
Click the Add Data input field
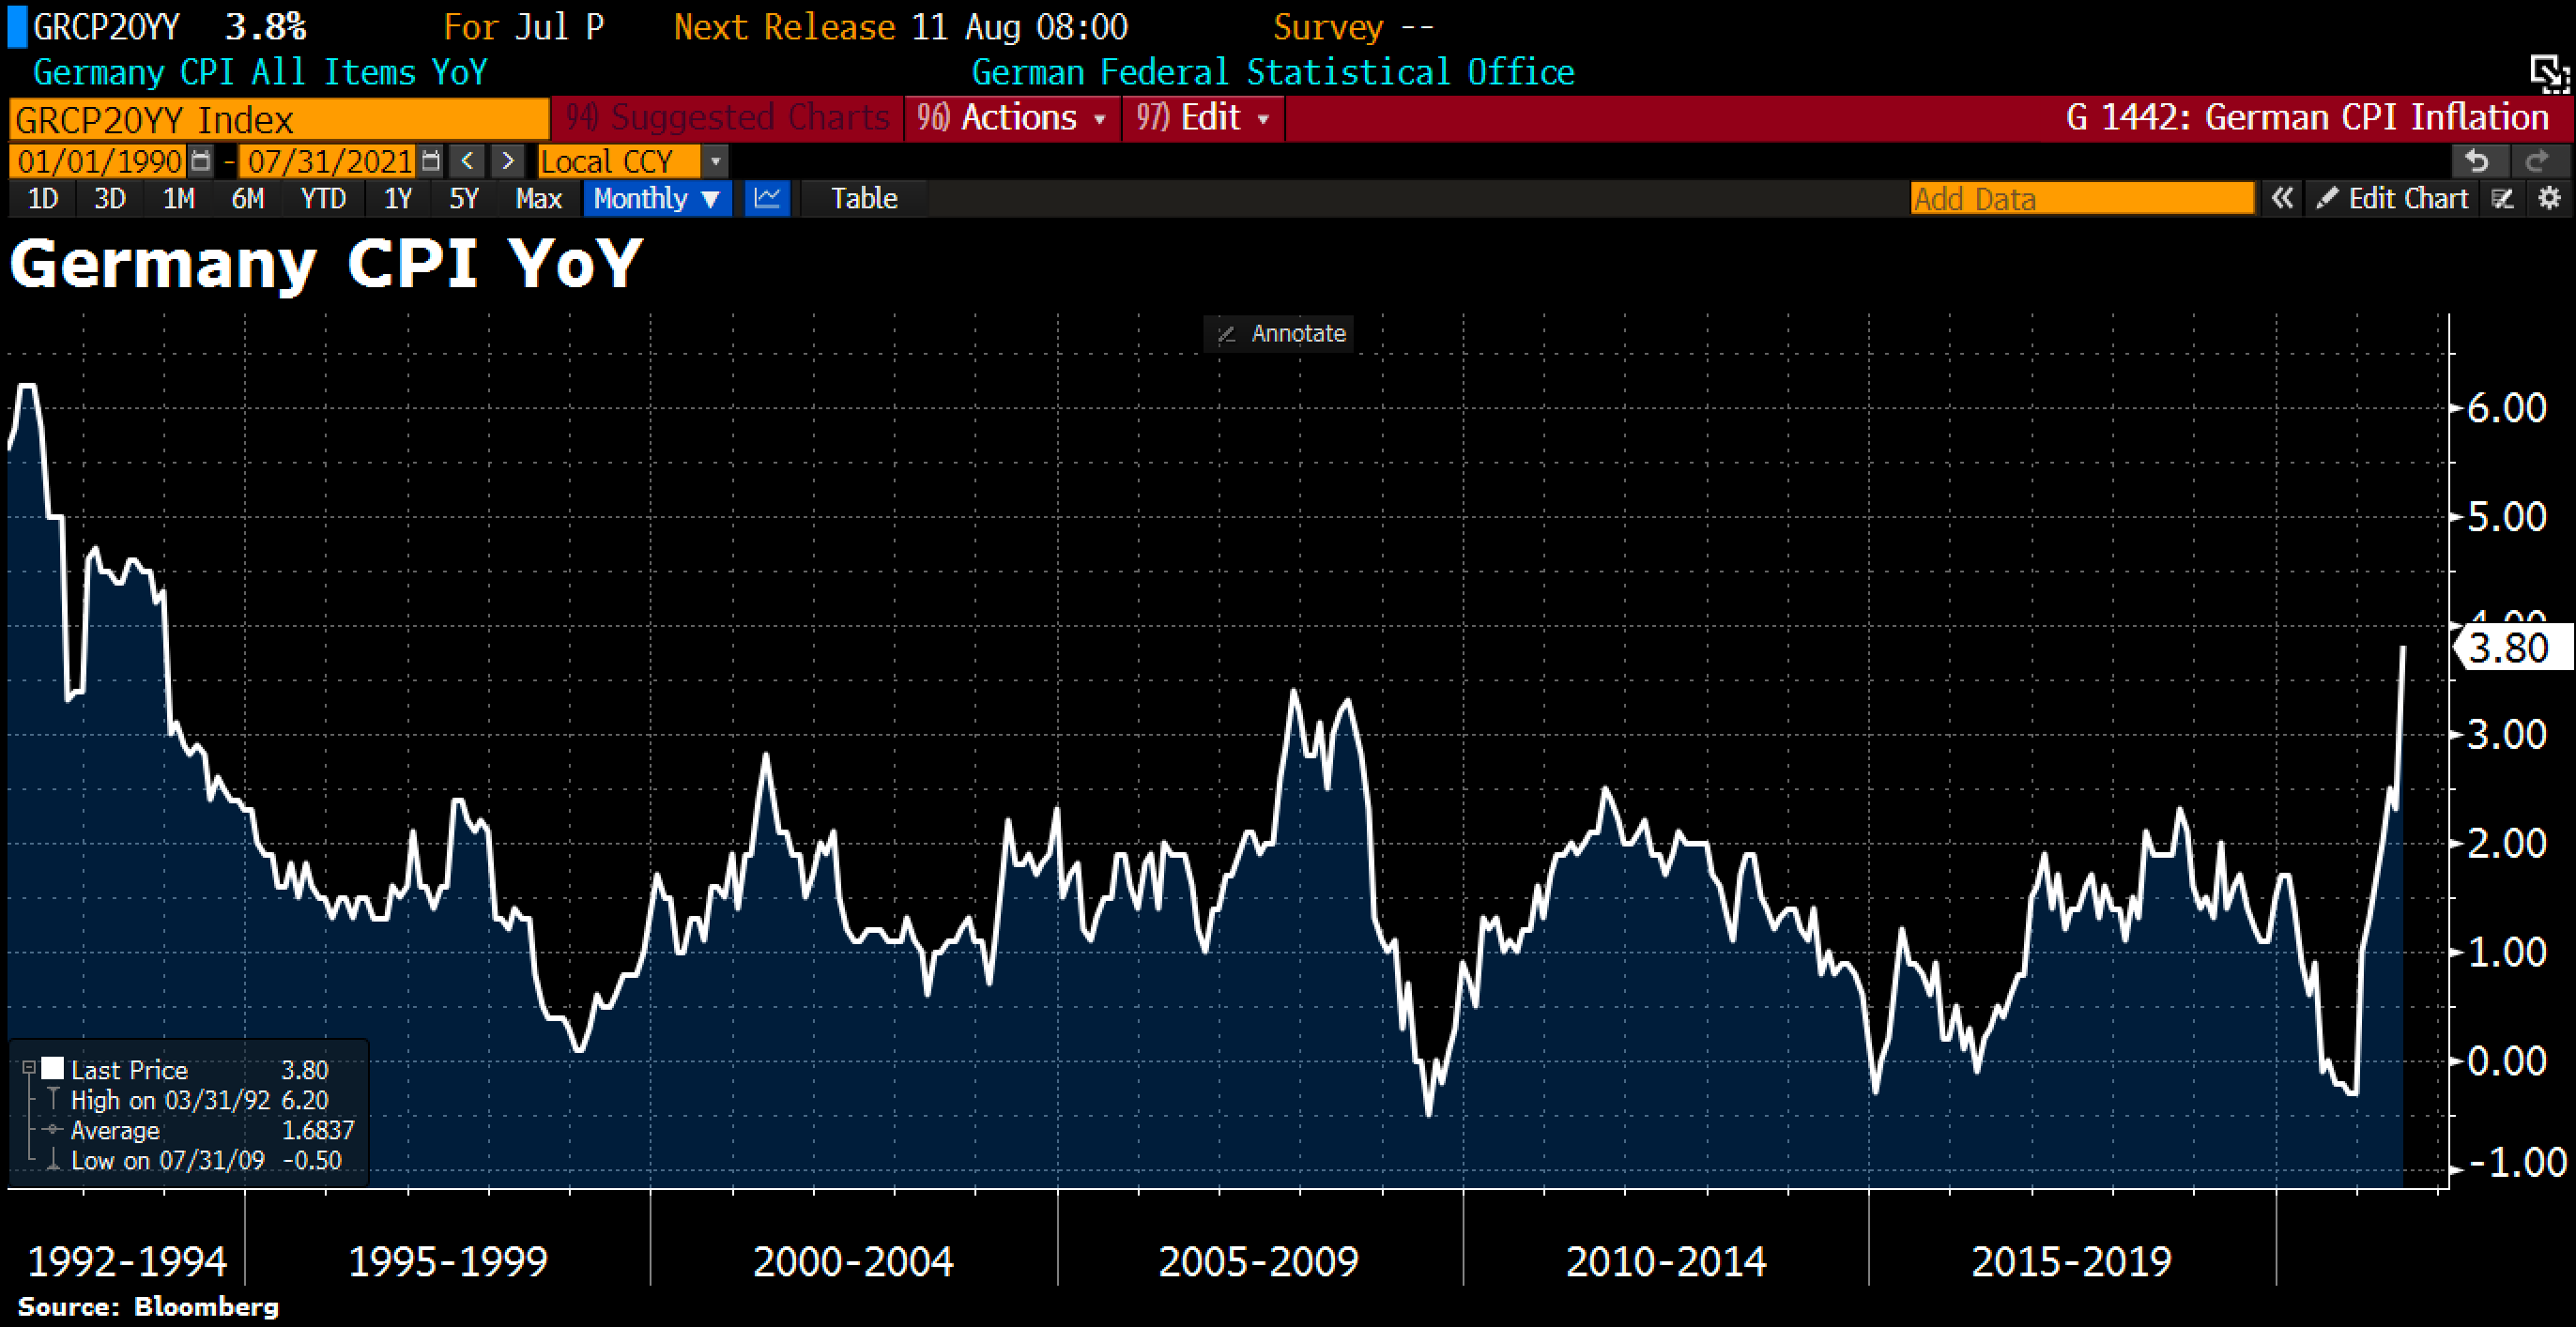pyautogui.click(x=2082, y=198)
